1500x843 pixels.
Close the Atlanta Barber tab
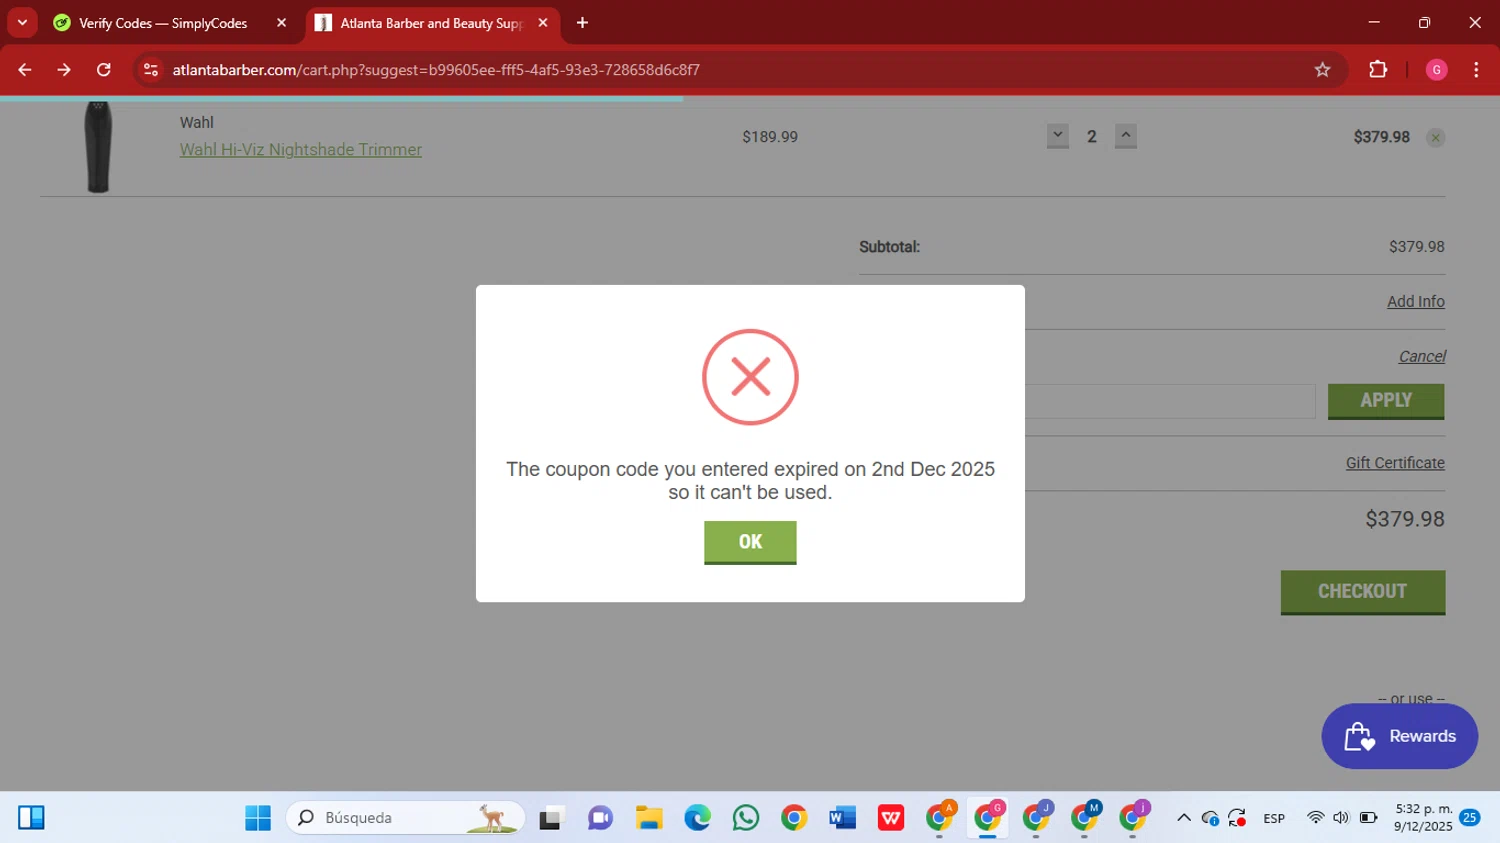click(543, 23)
